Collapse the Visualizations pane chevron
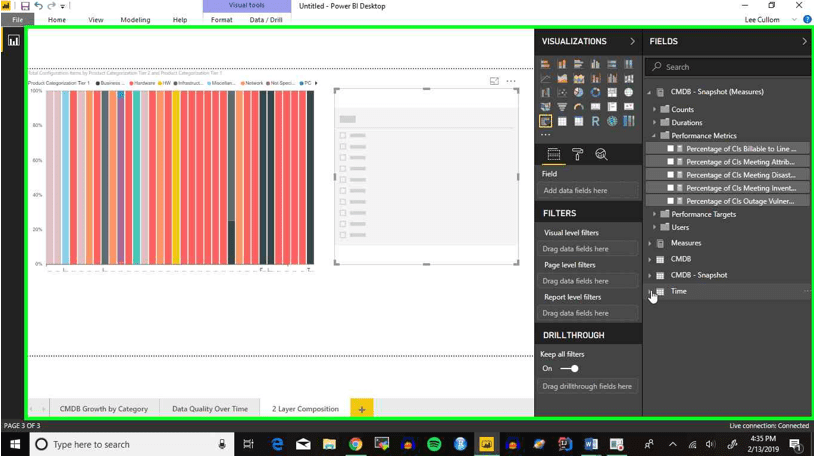 [632, 41]
